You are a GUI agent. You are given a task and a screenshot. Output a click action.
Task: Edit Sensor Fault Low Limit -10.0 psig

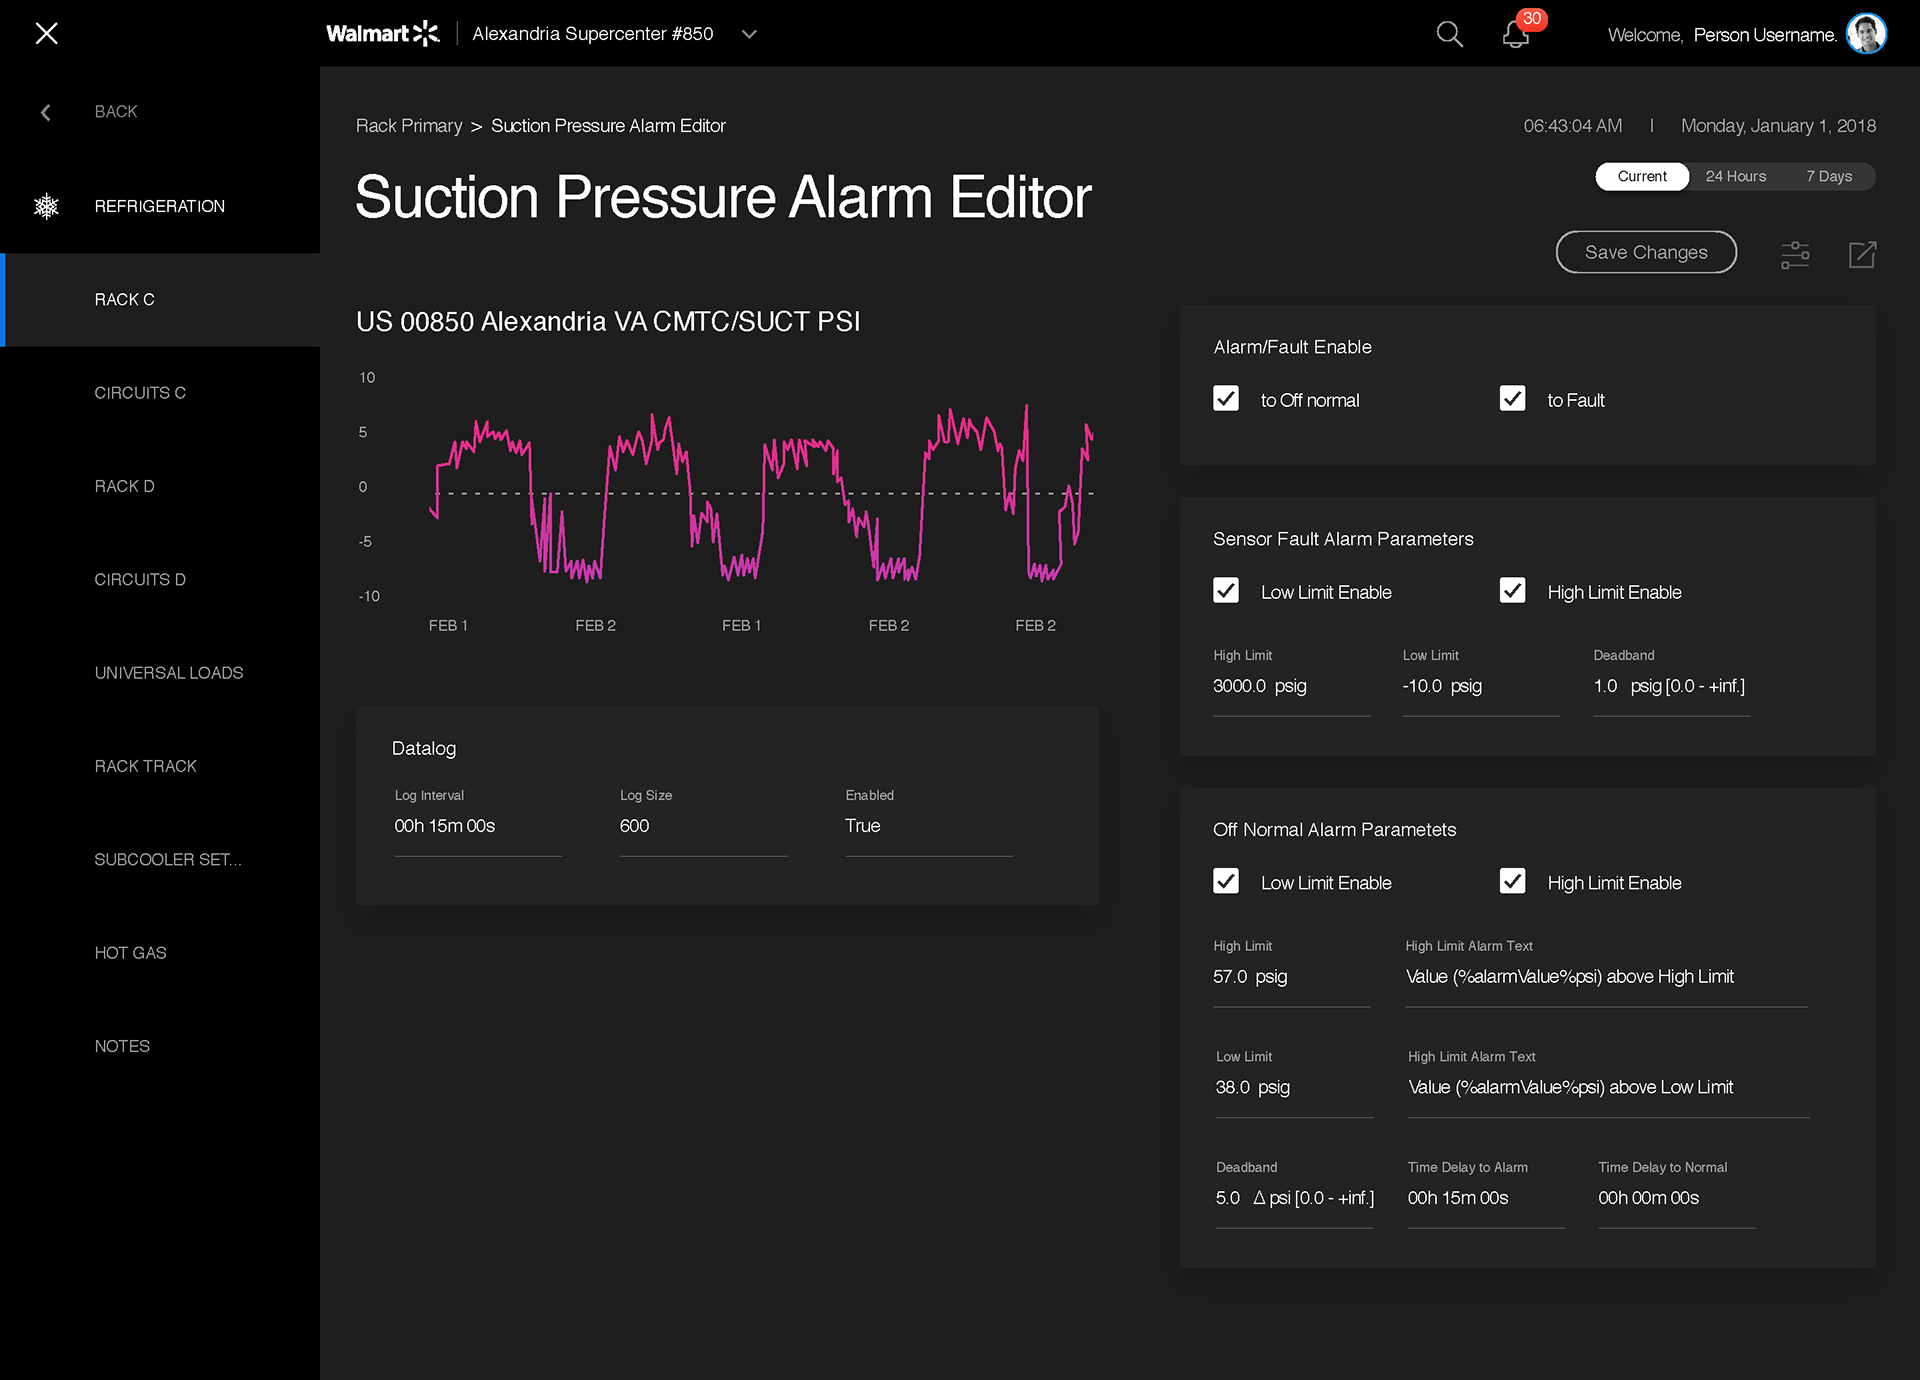(x=1480, y=687)
